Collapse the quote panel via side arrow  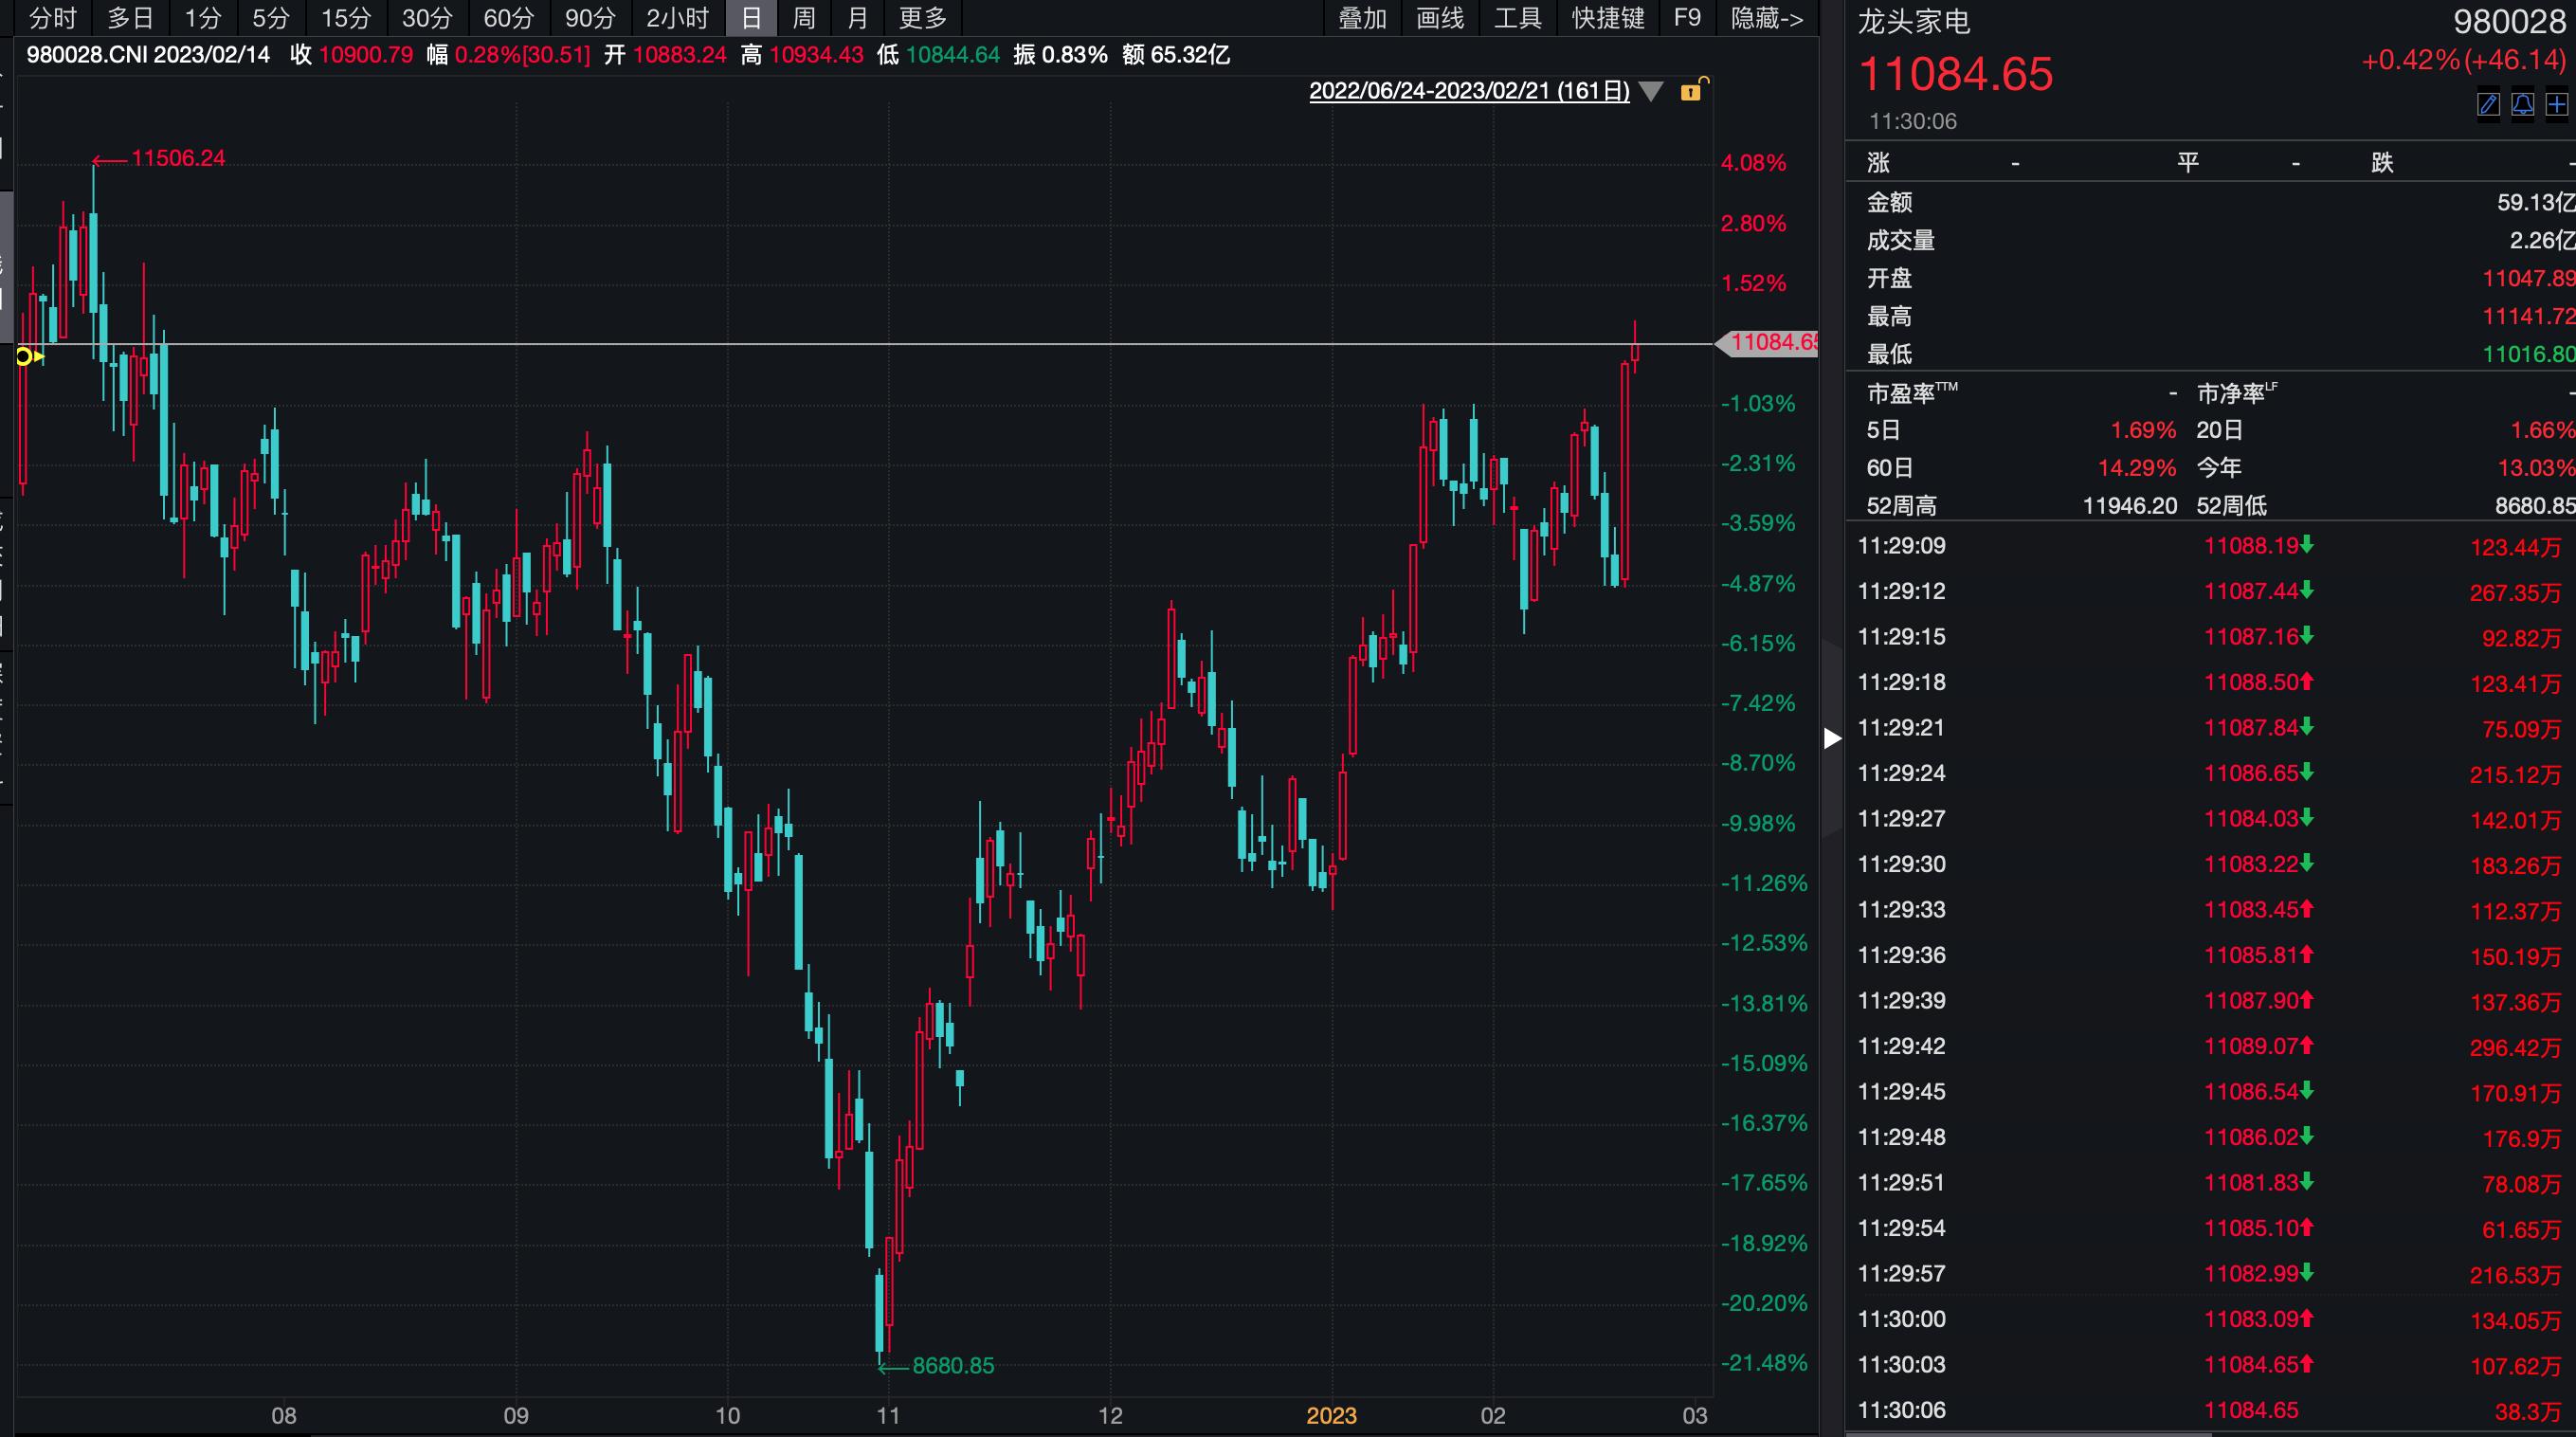[1833, 738]
